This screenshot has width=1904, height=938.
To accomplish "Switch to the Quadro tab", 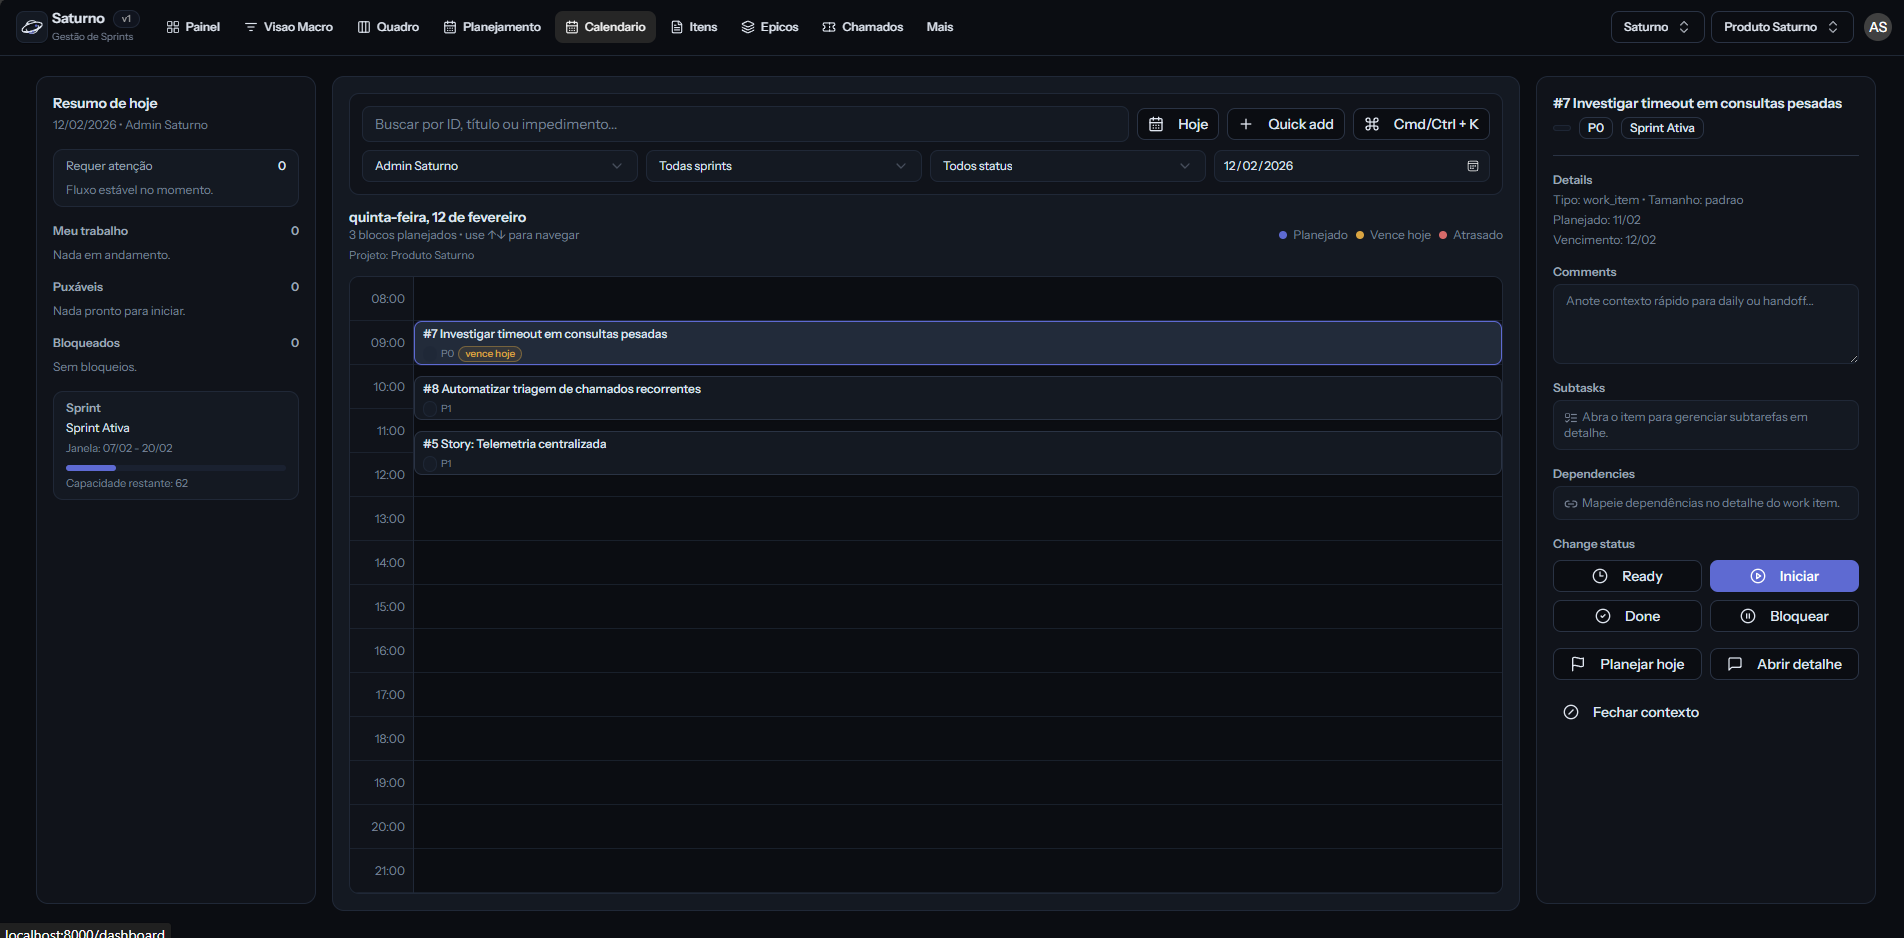I will pyautogui.click(x=388, y=27).
